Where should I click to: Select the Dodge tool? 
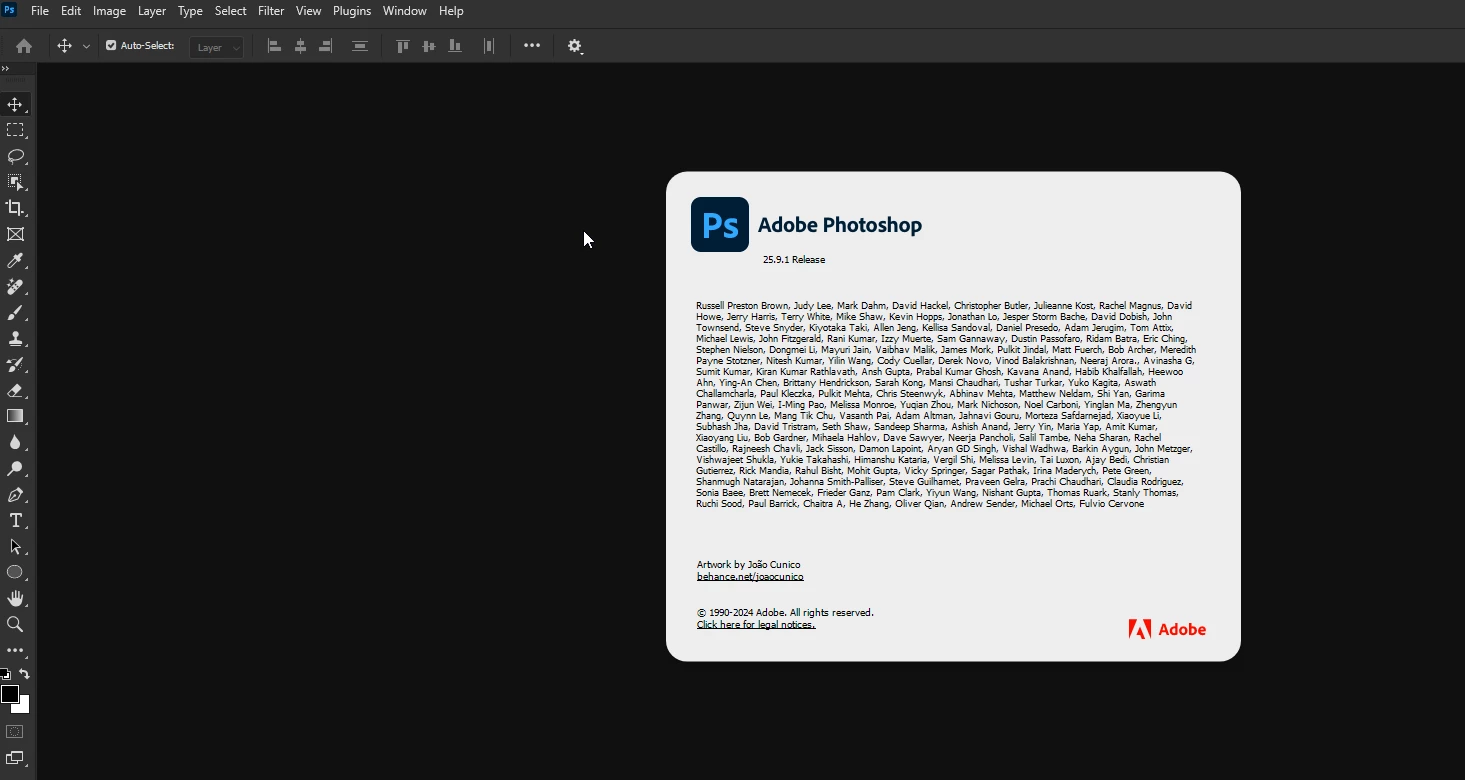pyautogui.click(x=15, y=469)
